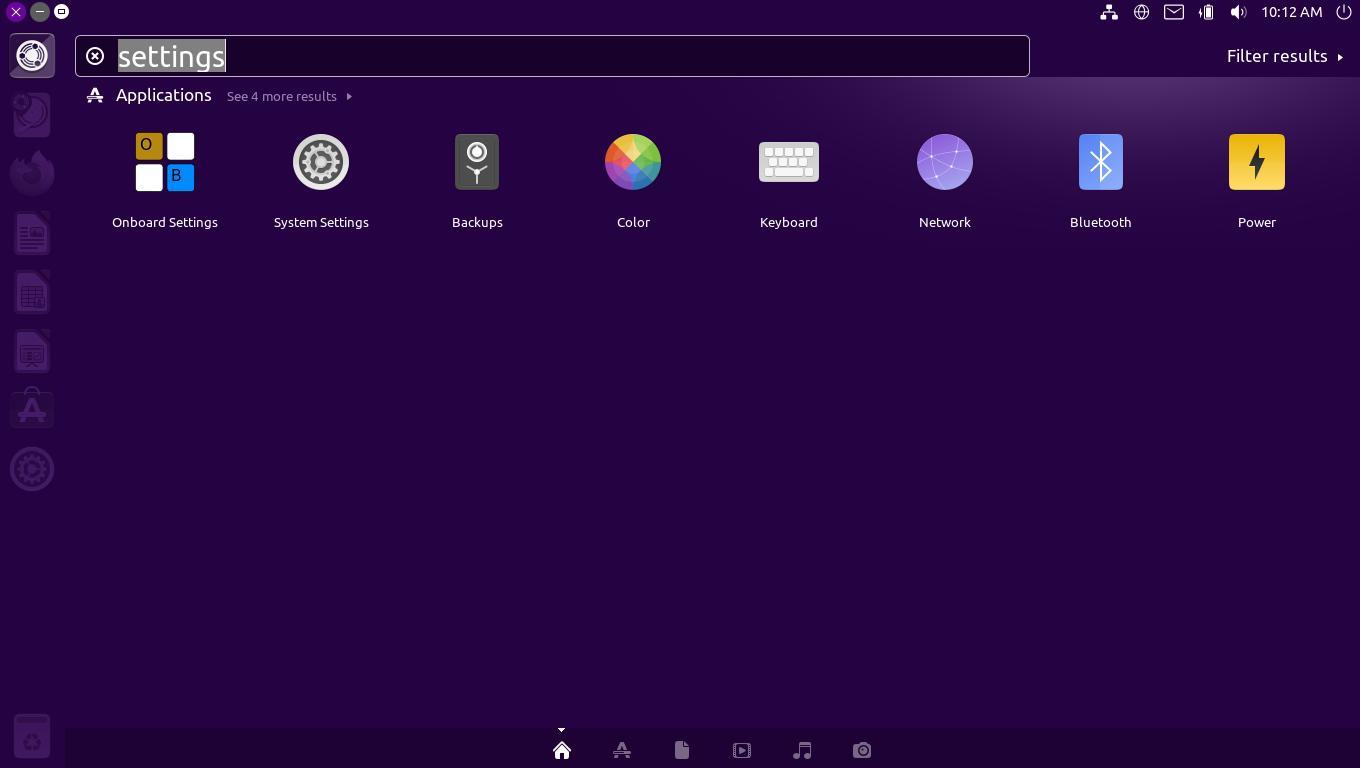Click inside the settings search box
The width and height of the screenshot is (1360, 768).
[600, 56]
